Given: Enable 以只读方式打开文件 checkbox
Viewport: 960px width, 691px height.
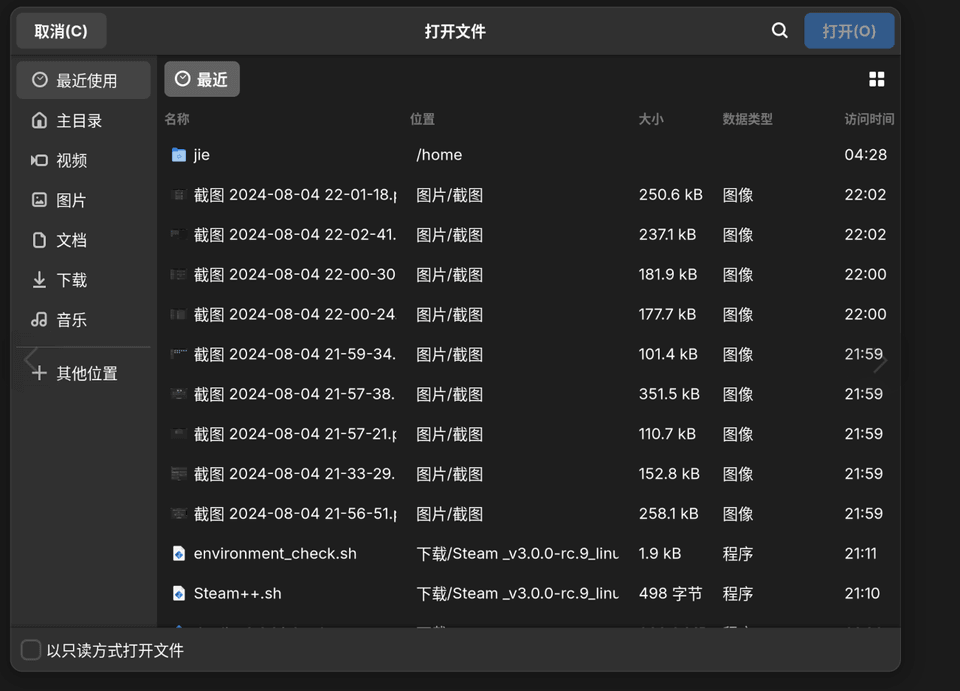Looking at the screenshot, I should tap(31, 650).
